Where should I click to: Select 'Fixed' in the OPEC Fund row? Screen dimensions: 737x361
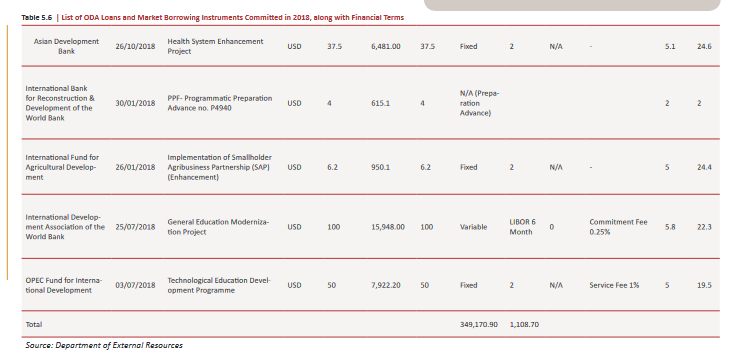tap(469, 285)
